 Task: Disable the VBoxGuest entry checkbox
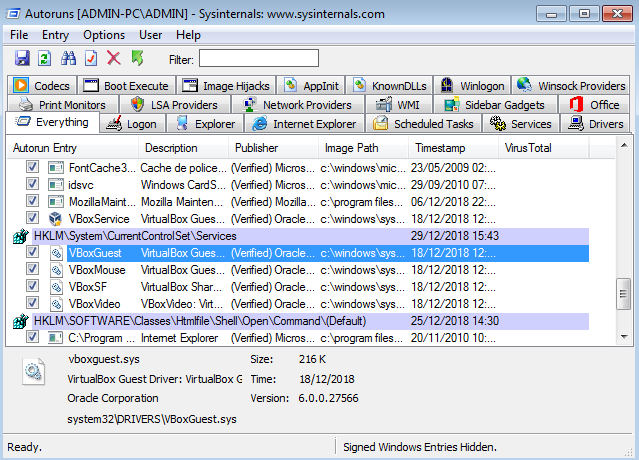pos(32,252)
